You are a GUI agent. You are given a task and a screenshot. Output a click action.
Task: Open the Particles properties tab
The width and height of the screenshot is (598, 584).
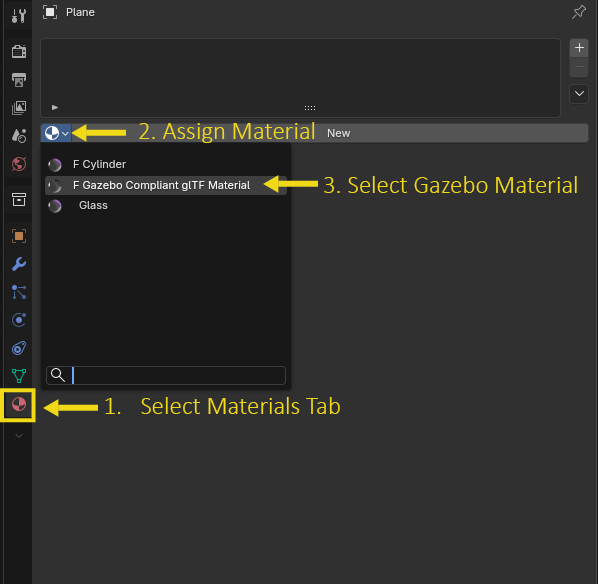(19, 292)
